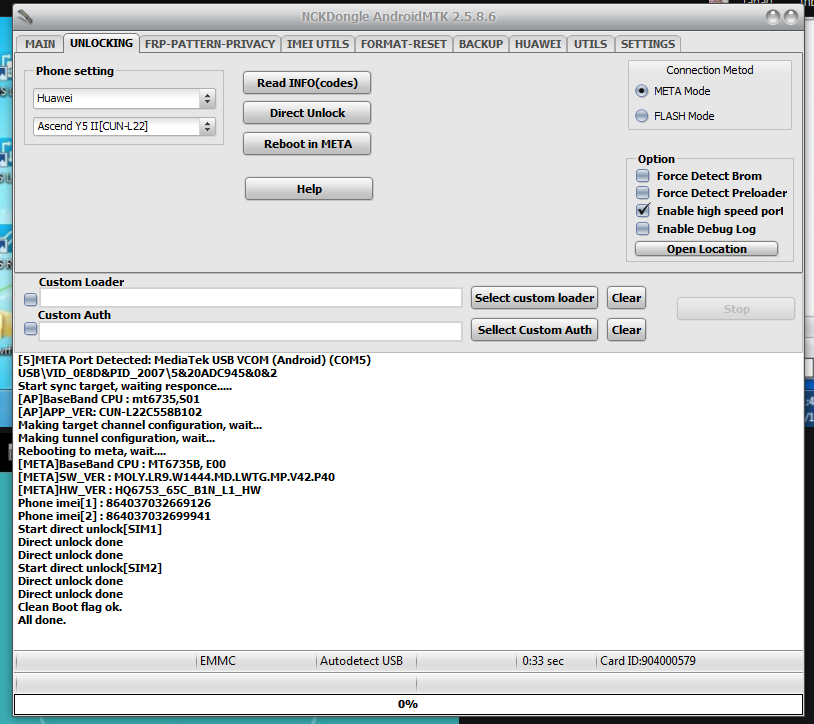Click Select custom loader button
The width and height of the screenshot is (814, 724).
(x=534, y=298)
